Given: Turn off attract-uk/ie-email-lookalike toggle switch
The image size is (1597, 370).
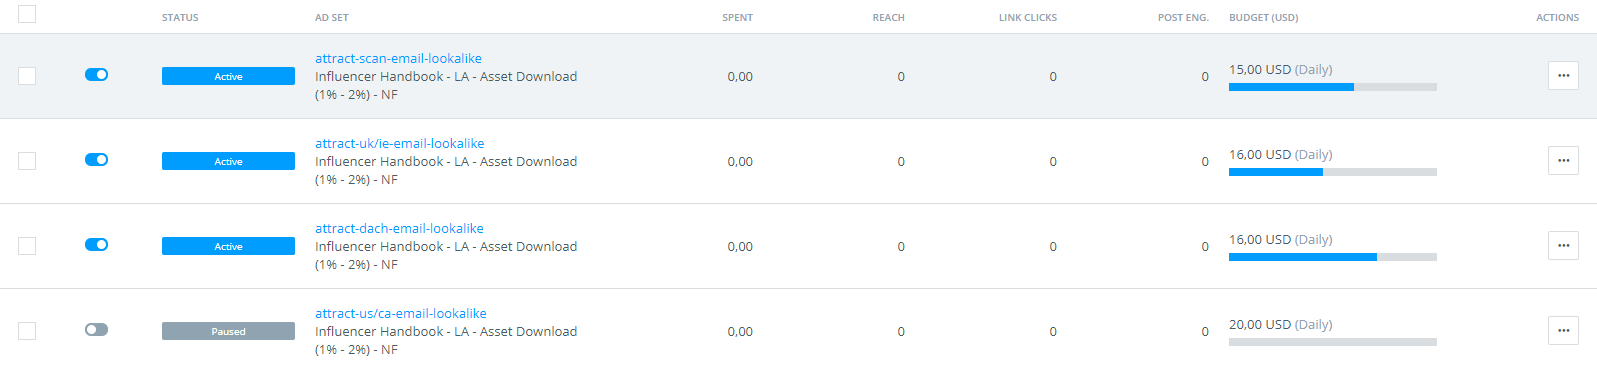Looking at the screenshot, I should click(97, 160).
